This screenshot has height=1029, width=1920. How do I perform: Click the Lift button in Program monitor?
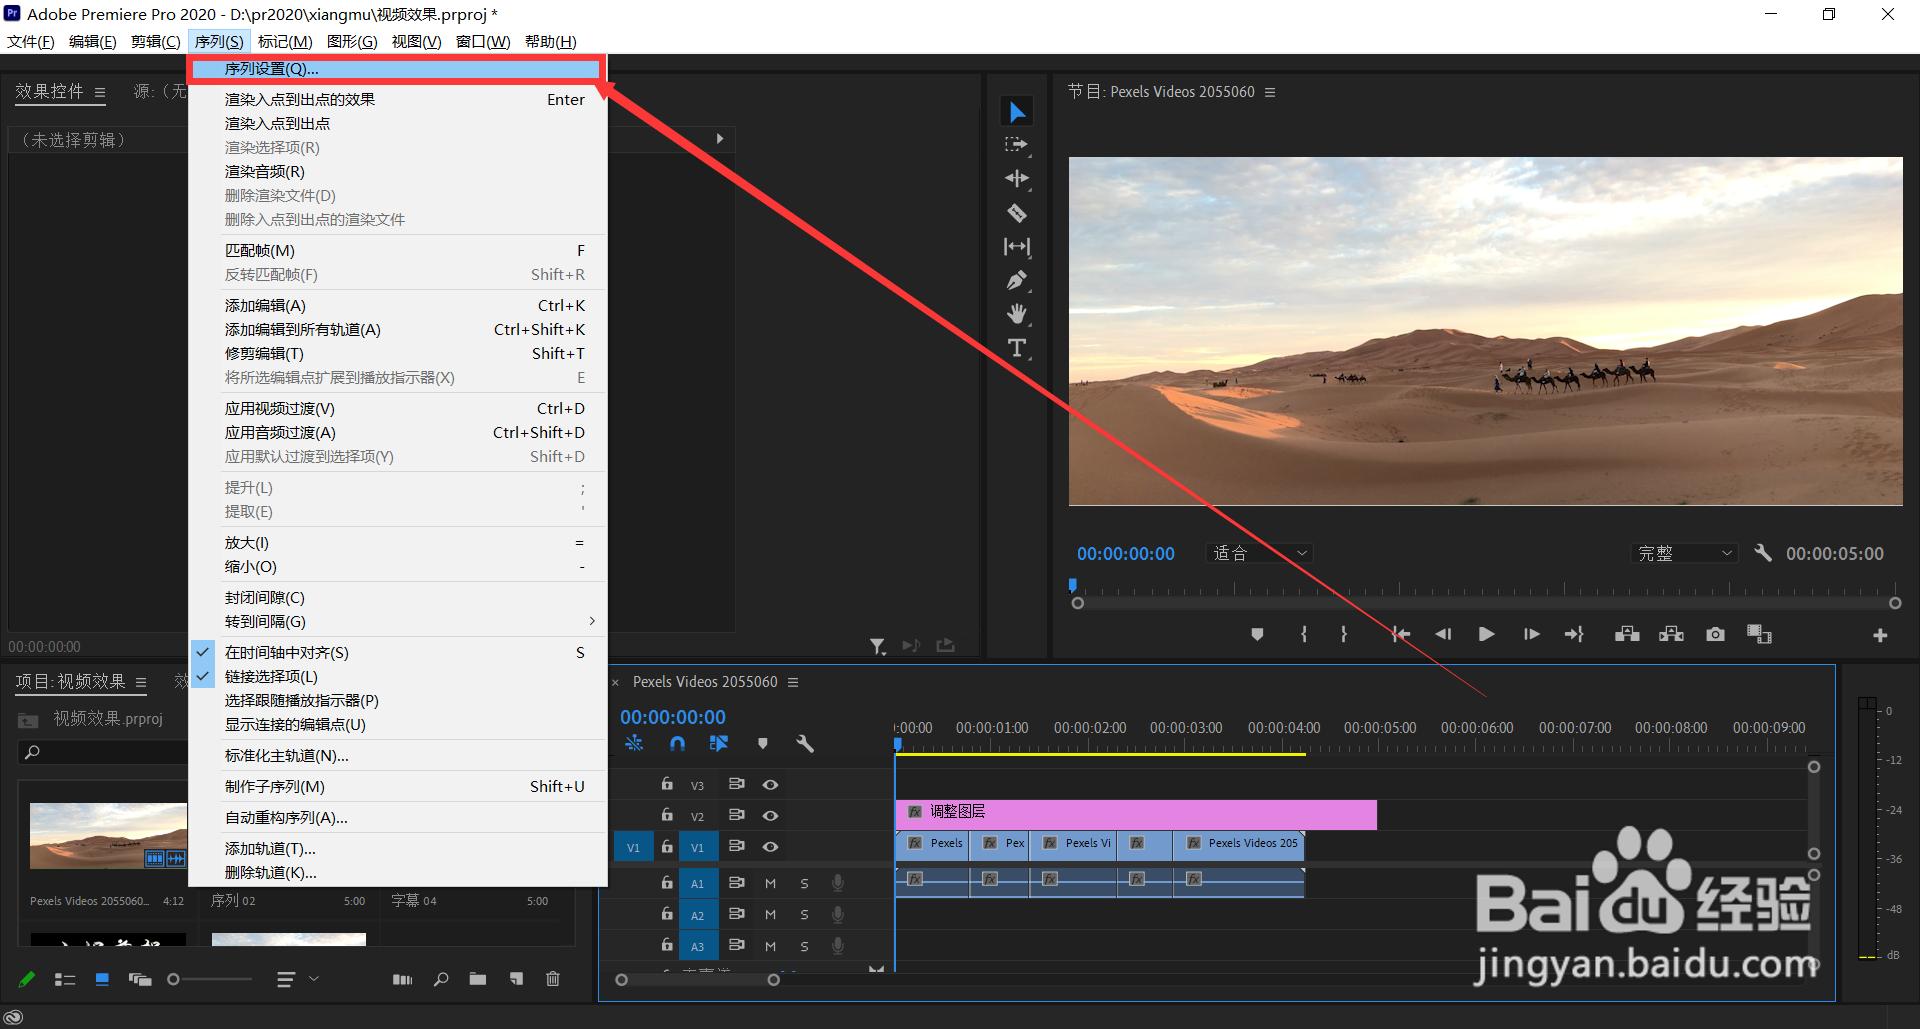1627,634
